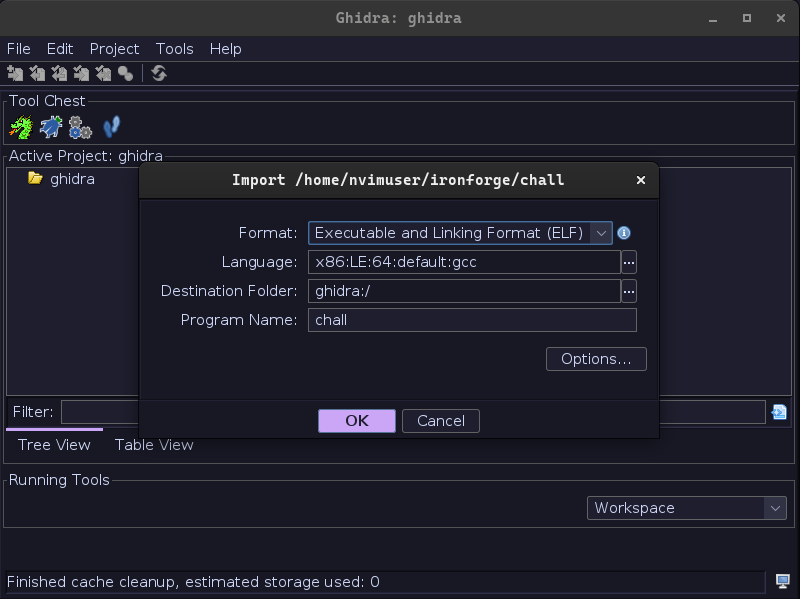Image resolution: width=800 pixels, height=599 pixels.
Task: Open the Help menu
Action: 226,49
